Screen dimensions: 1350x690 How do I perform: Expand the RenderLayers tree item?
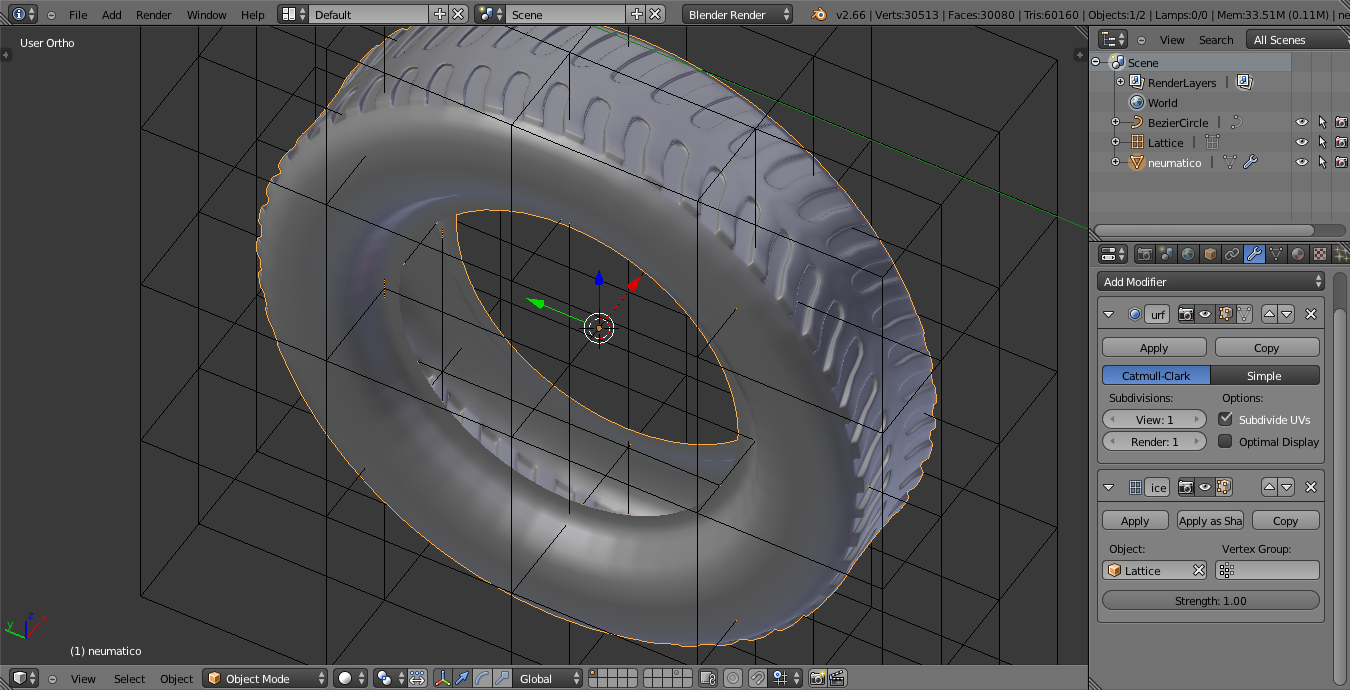point(1120,82)
